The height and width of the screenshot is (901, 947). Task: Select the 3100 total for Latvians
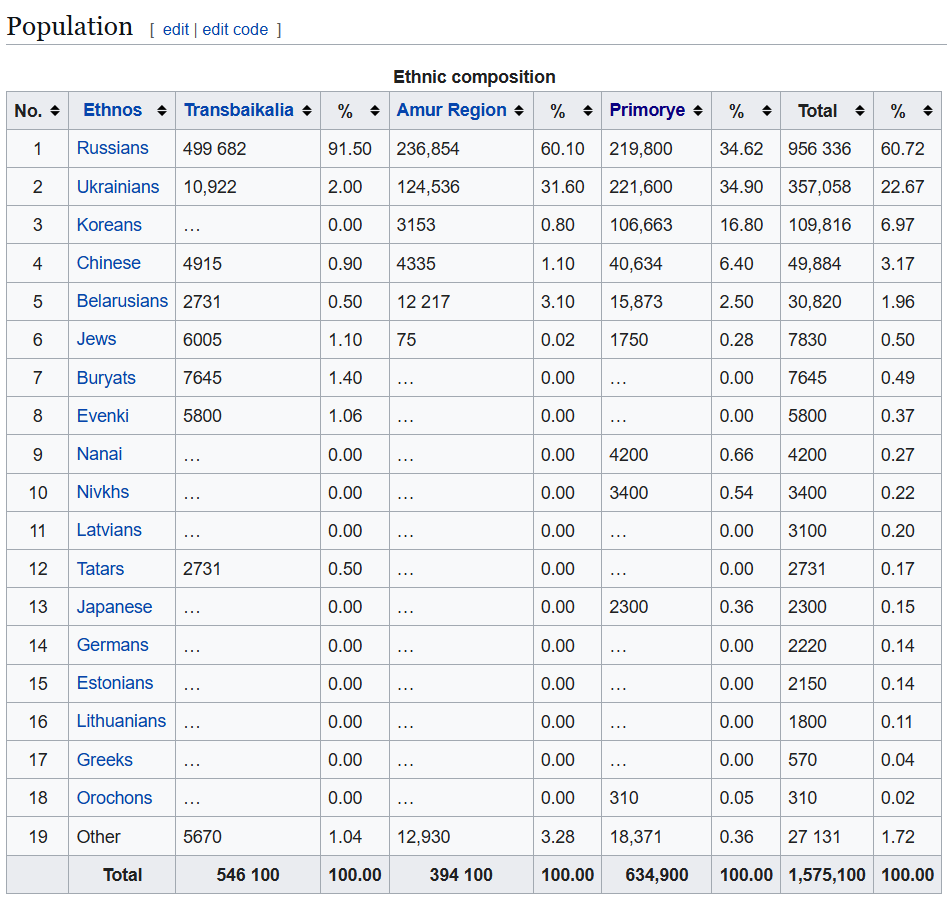coord(827,530)
